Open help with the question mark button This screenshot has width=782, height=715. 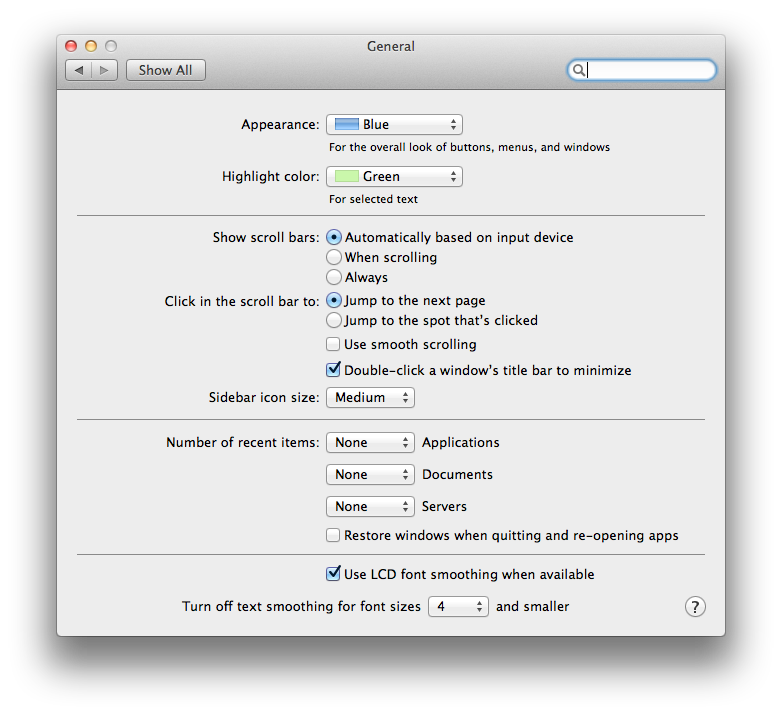pos(695,607)
